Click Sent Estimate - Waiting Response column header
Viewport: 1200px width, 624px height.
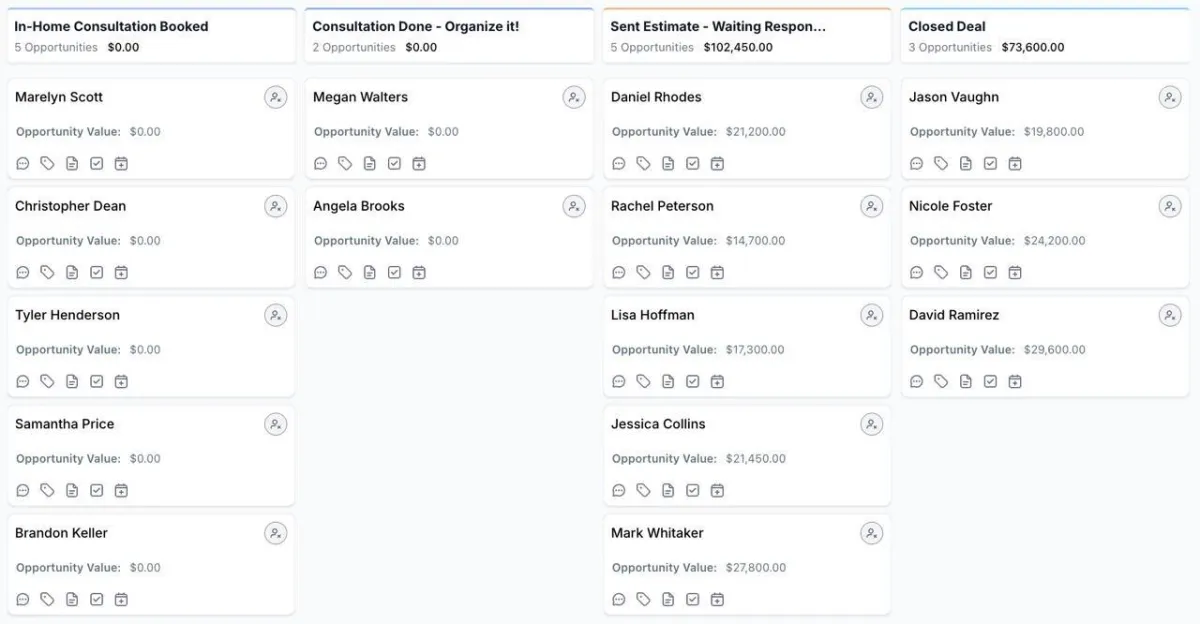pos(718,27)
